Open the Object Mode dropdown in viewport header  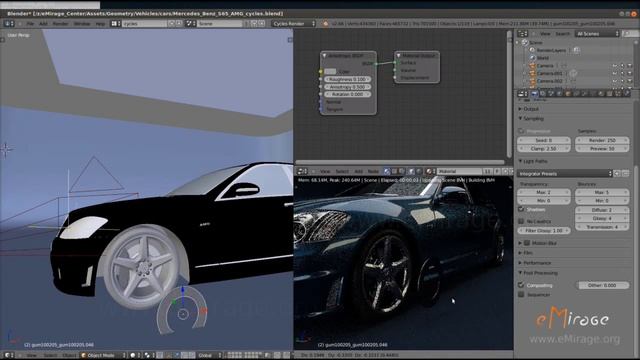click(x=103, y=355)
